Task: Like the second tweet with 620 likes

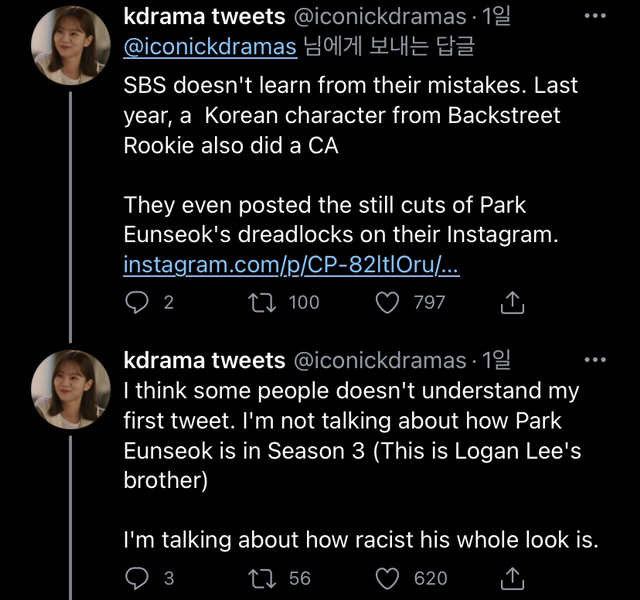Action: pyautogui.click(x=387, y=578)
